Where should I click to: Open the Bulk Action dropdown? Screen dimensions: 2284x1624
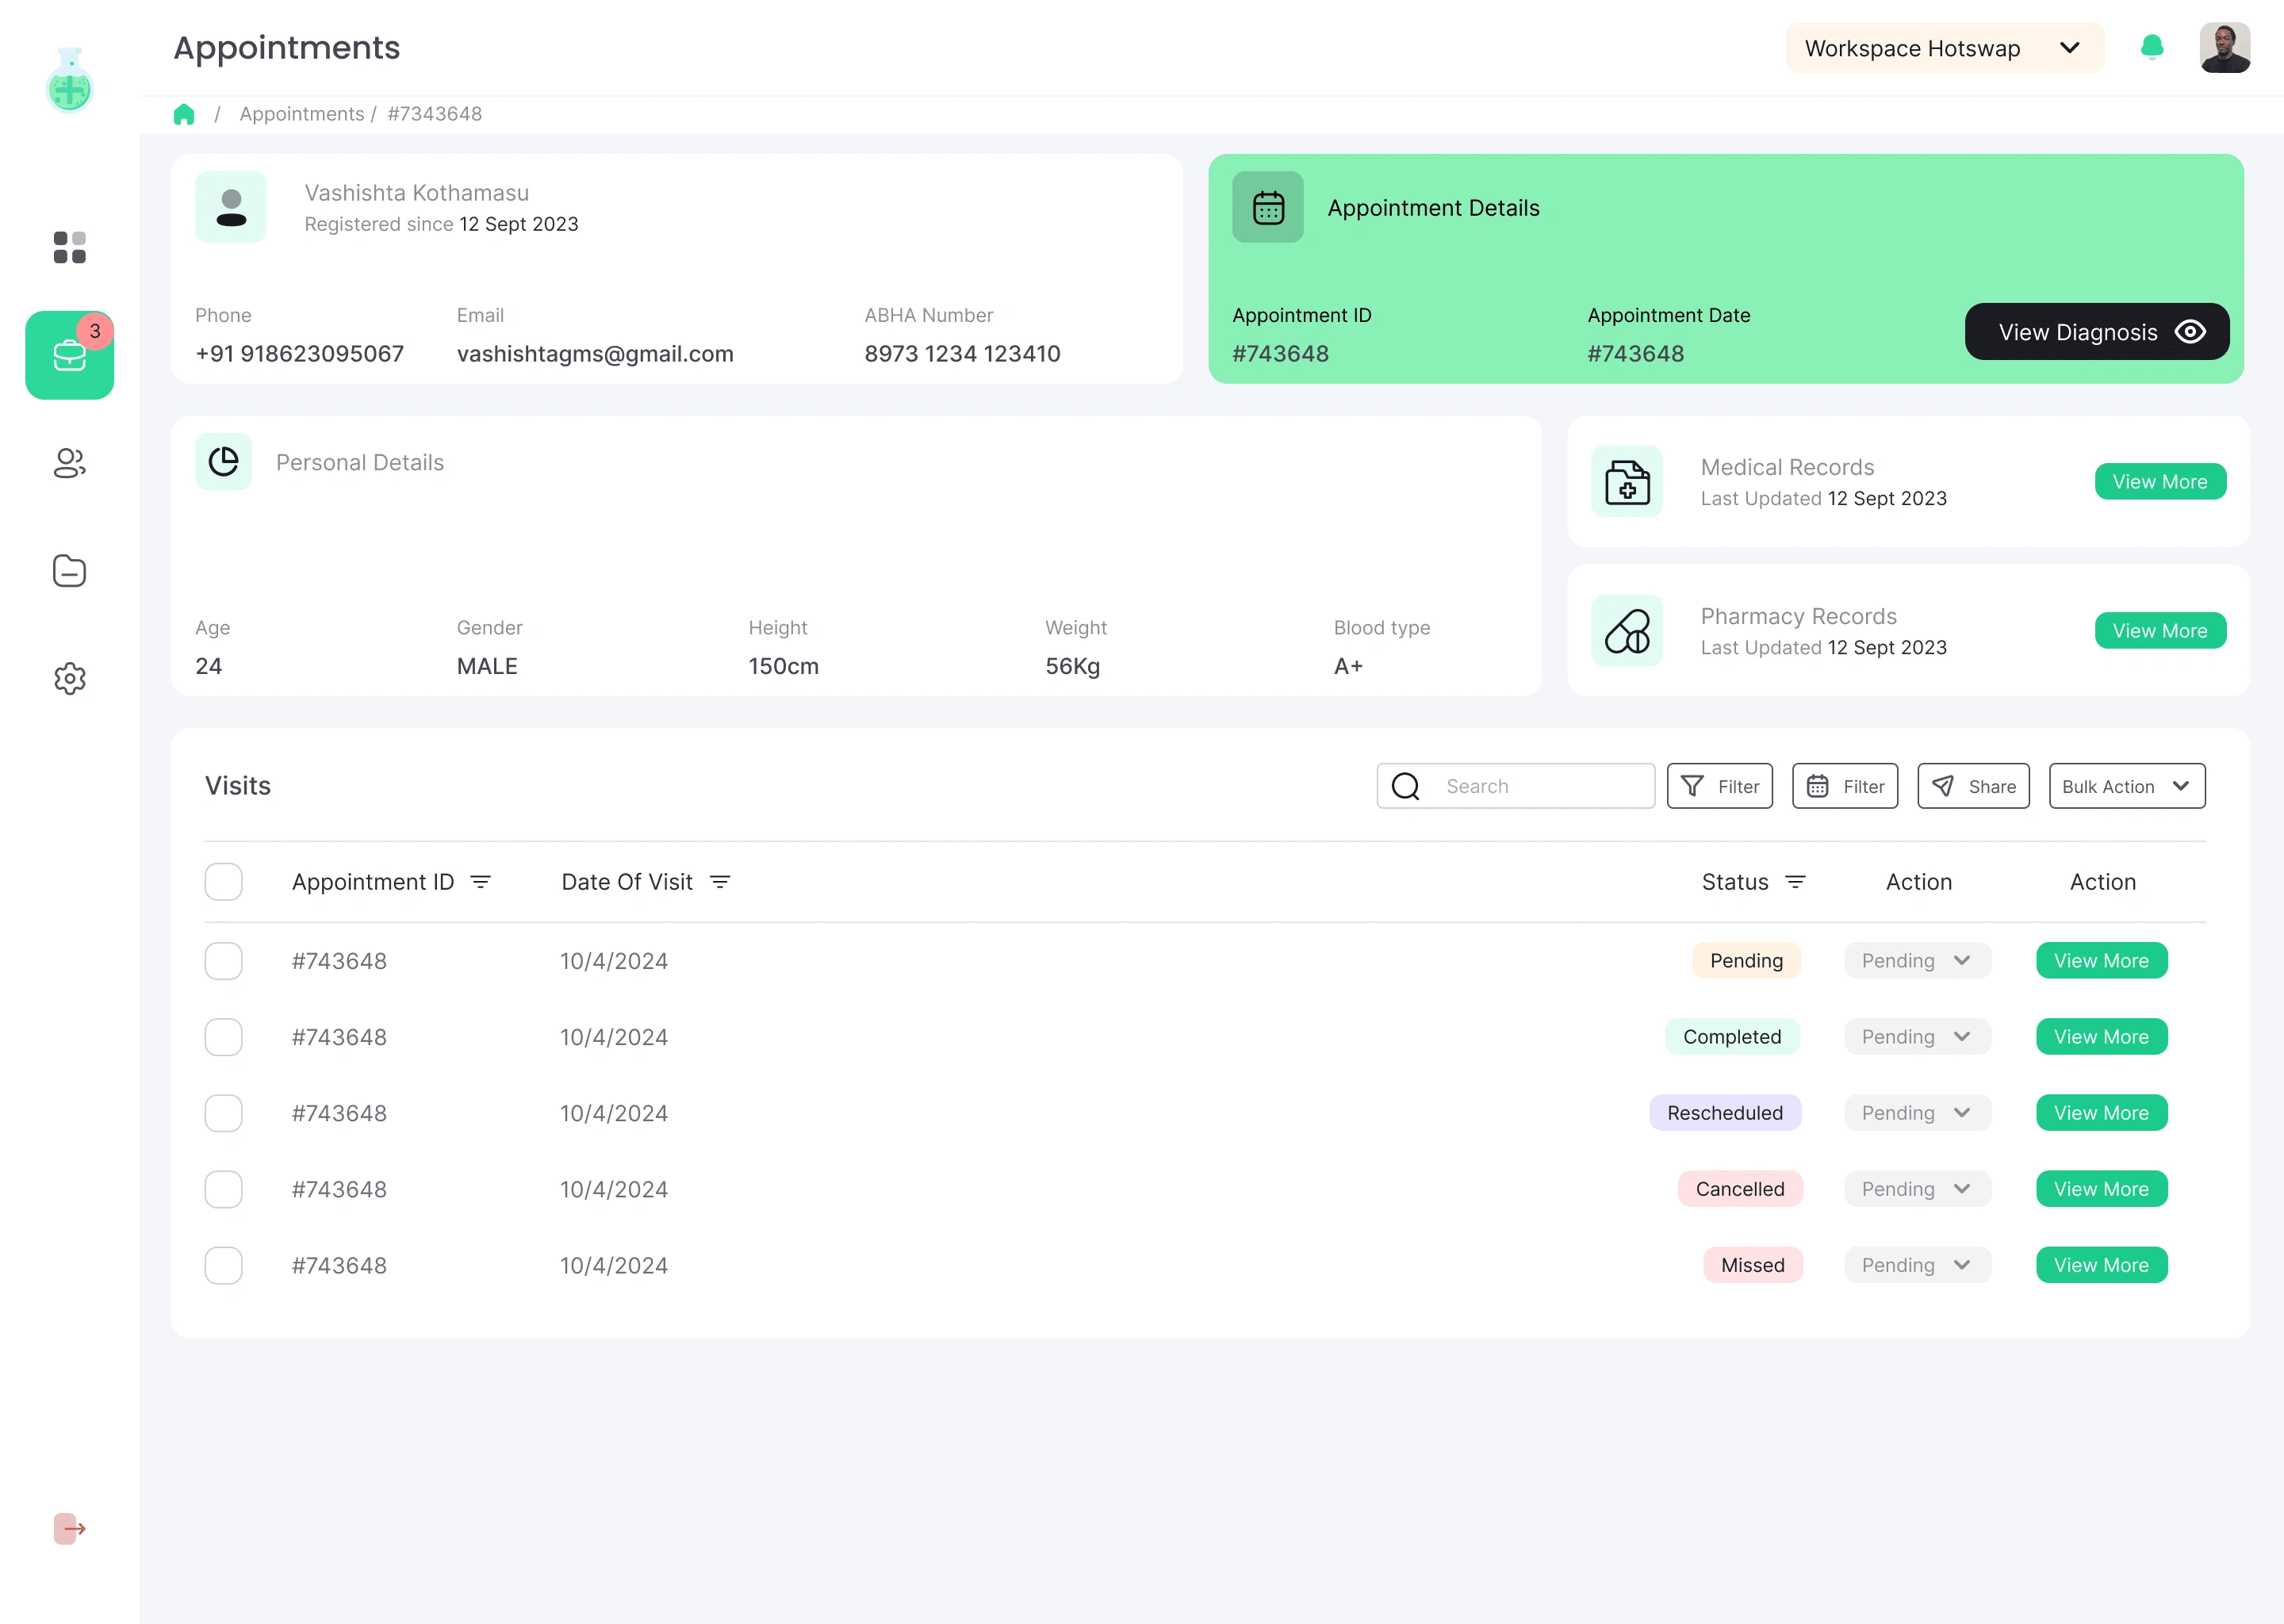pyautogui.click(x=2126, y=786)
